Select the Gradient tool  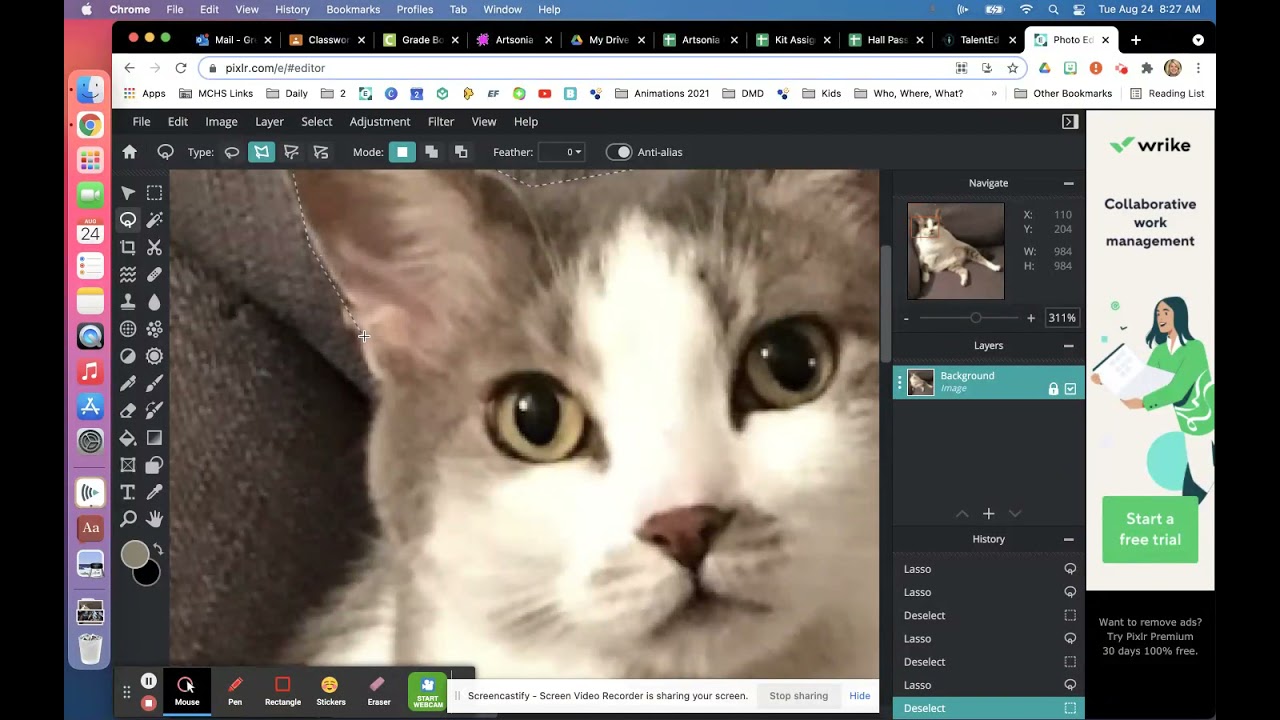tap(154, 438)
